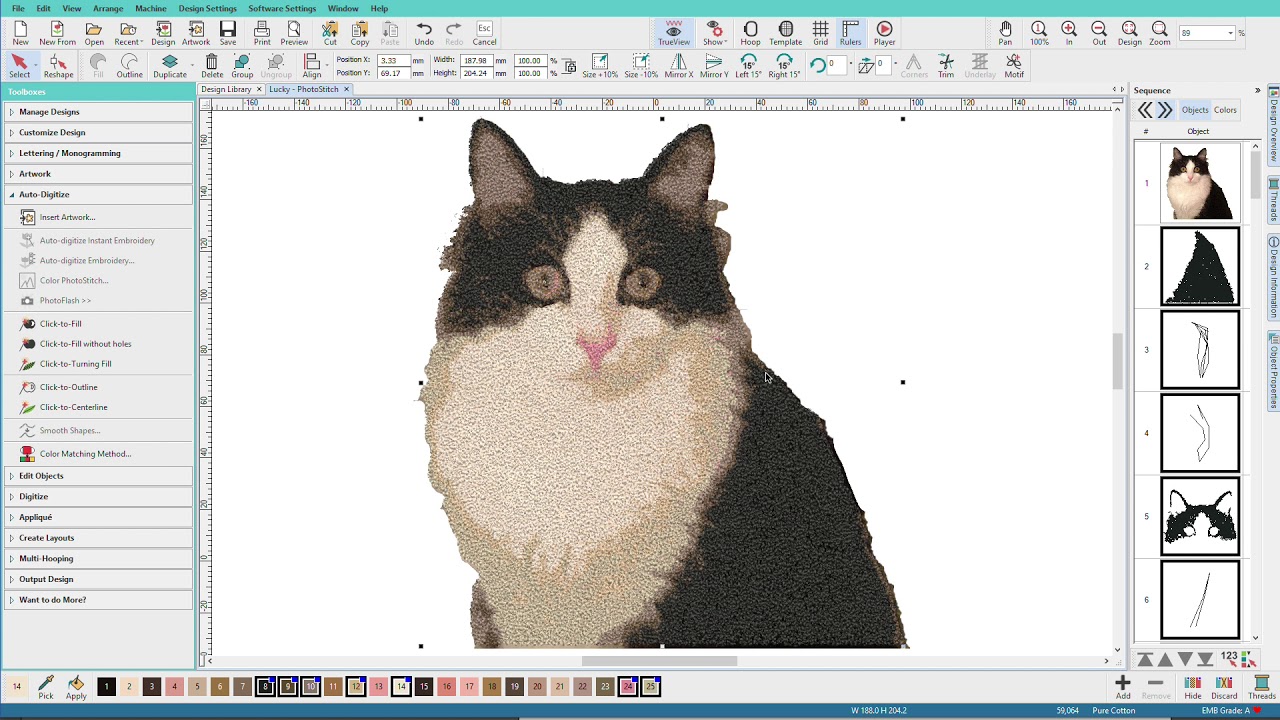Select thread color swatch 1
1280x720 pixels.
pos(106,686)
